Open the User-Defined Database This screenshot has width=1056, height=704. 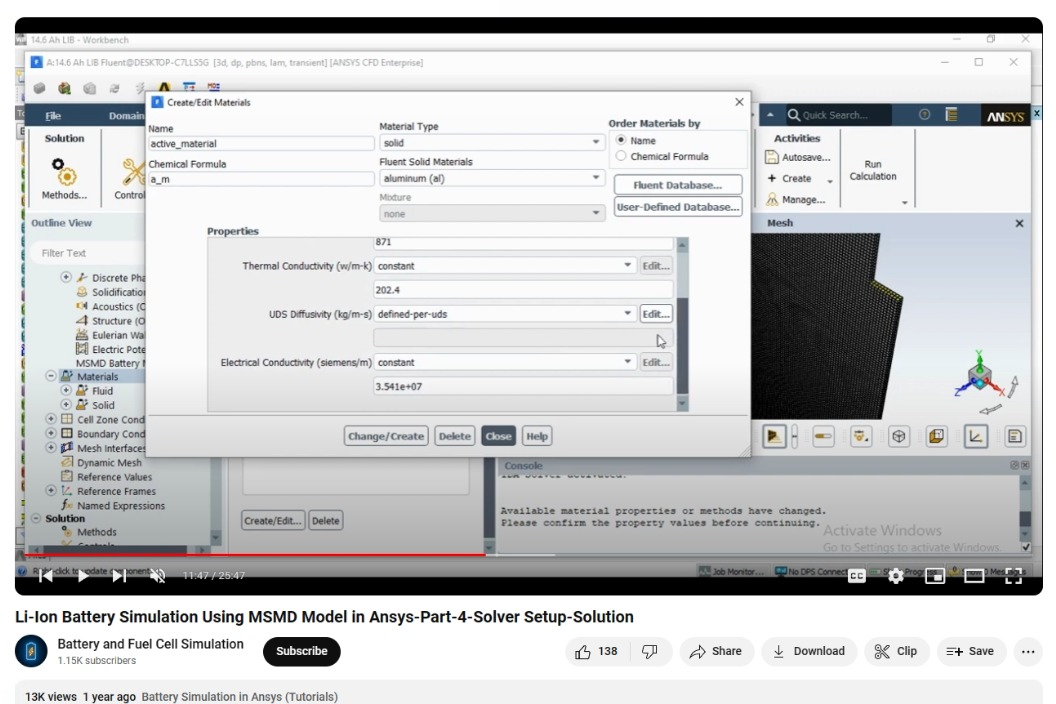678,207
